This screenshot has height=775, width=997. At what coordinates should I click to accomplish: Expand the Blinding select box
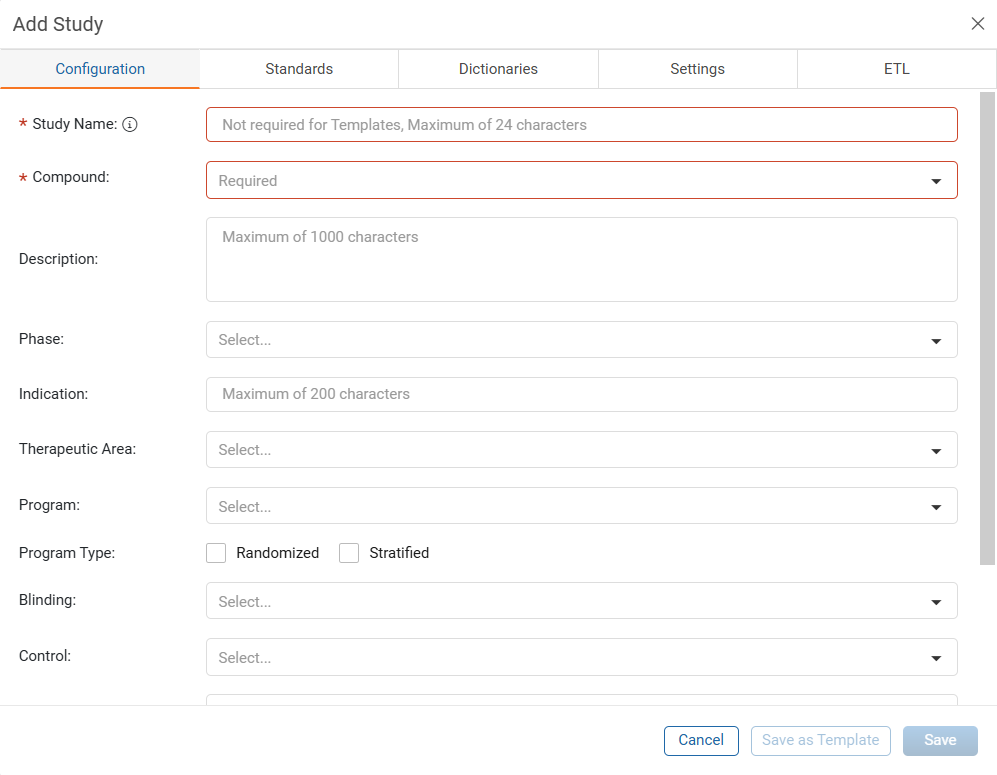click(581, 600)
